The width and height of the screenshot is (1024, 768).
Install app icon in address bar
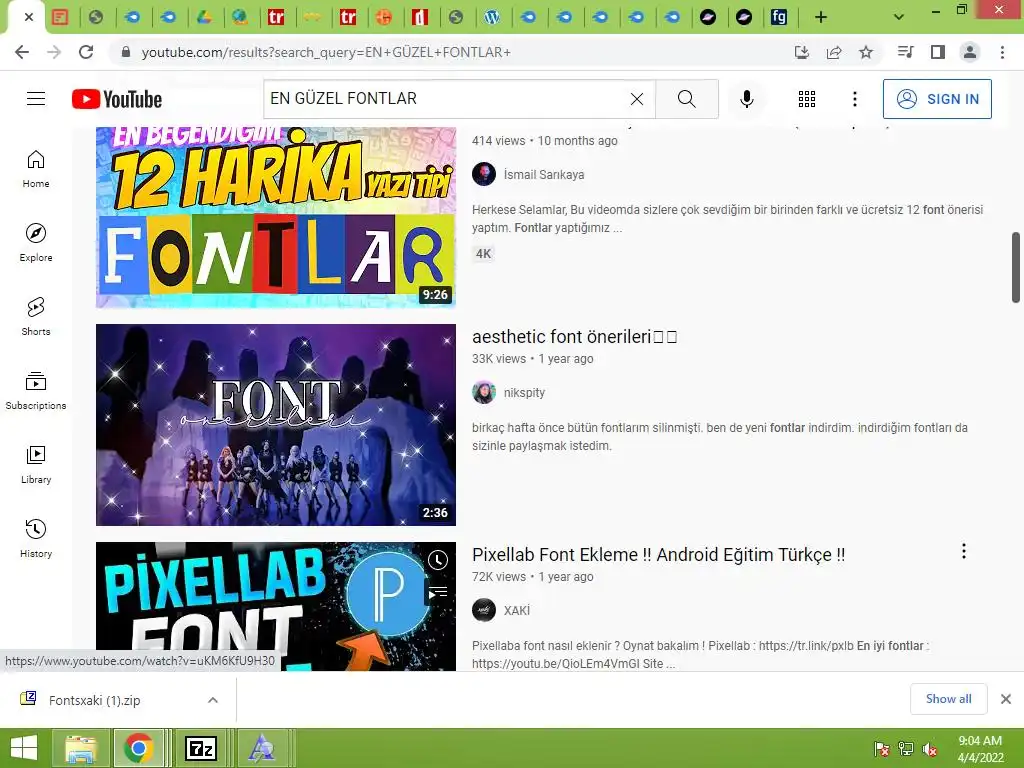click(802, 52)
